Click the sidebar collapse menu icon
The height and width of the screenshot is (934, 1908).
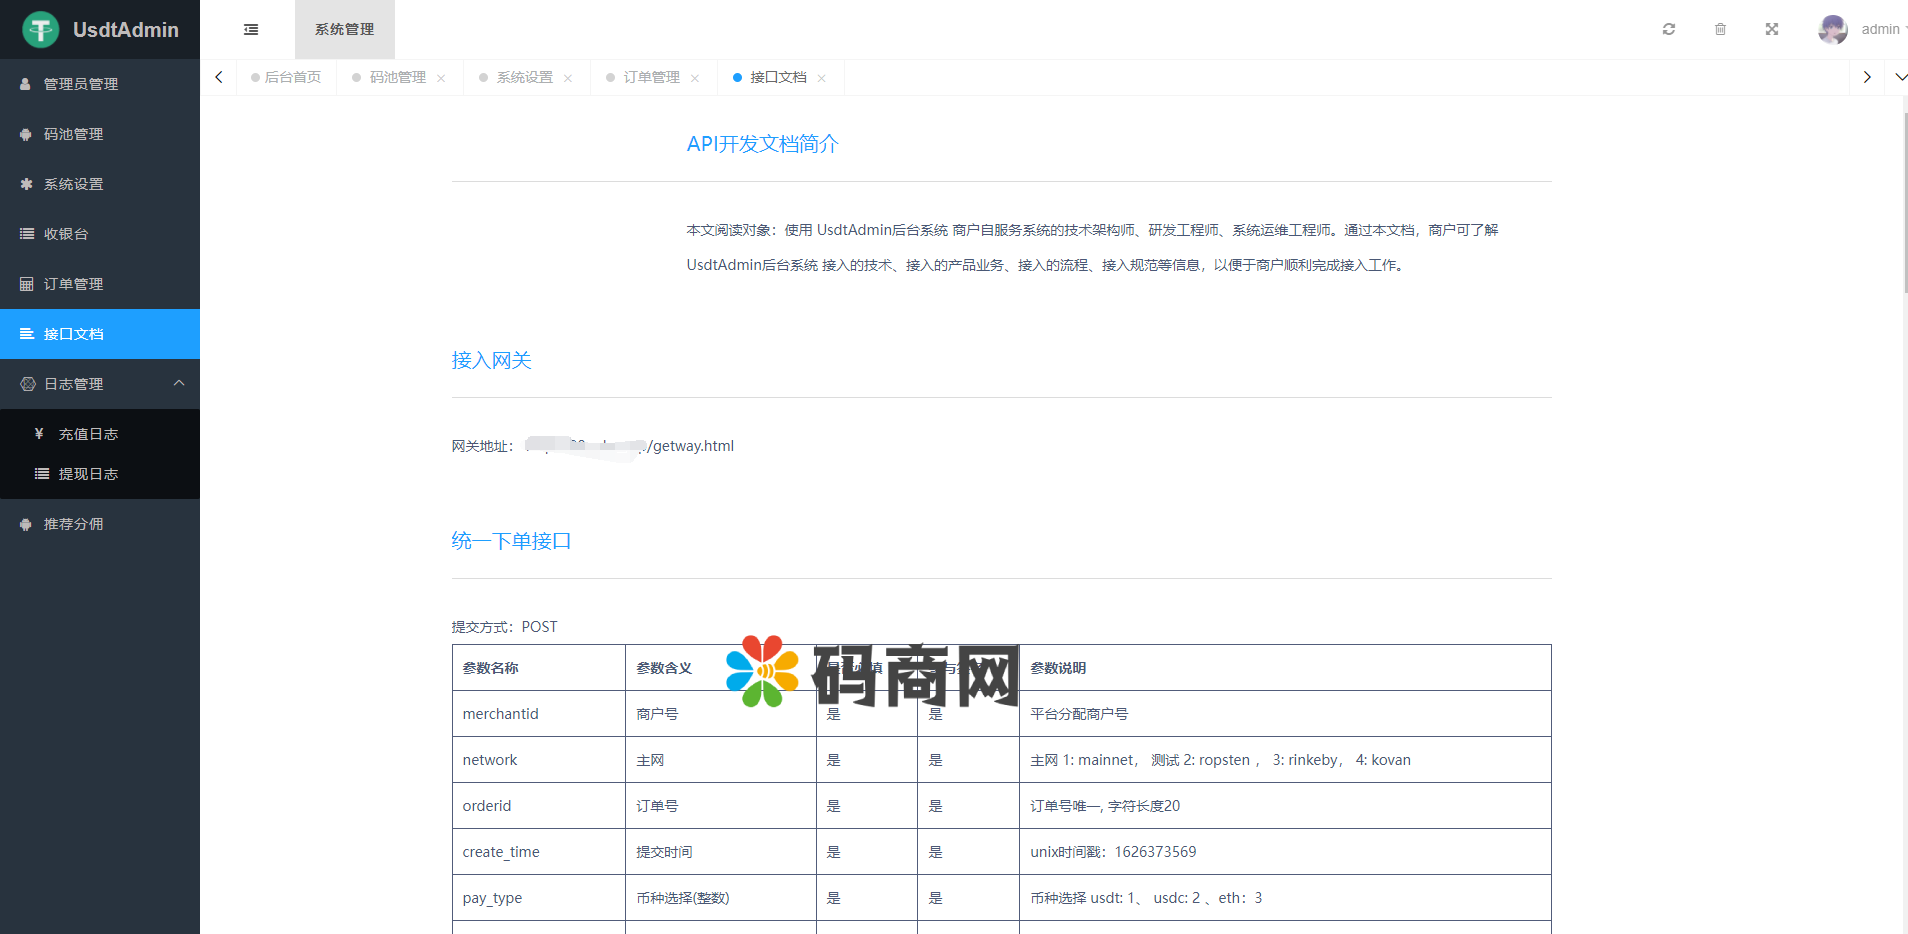tap(251, 30)
